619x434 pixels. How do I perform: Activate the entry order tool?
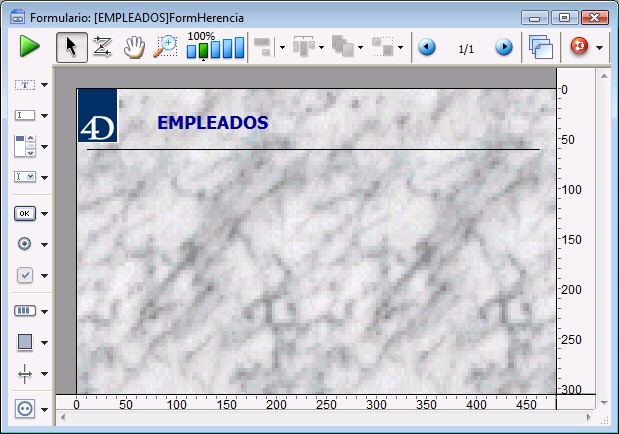[102, 46]
